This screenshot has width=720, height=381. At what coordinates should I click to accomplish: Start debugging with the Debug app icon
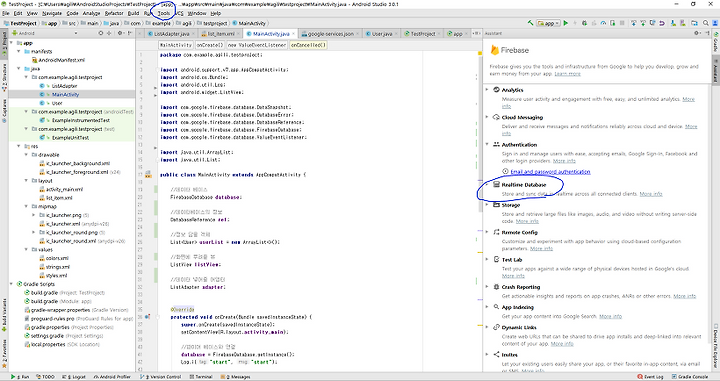585,23
